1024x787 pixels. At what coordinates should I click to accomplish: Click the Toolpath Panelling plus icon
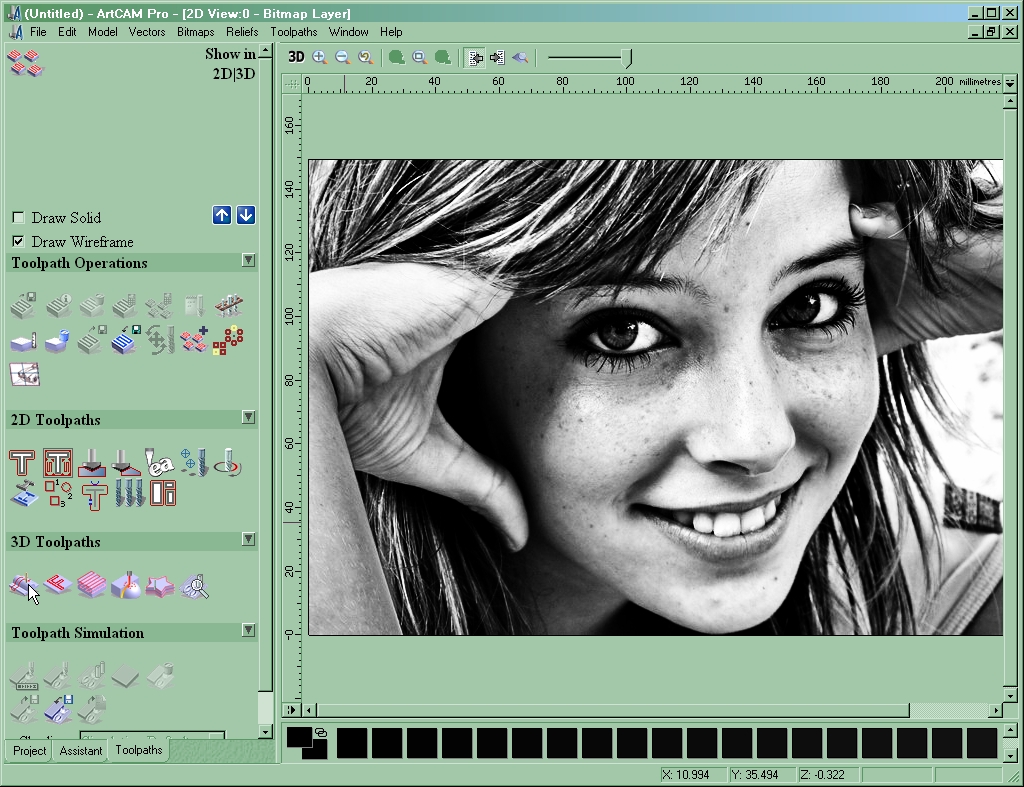point(194,340)
